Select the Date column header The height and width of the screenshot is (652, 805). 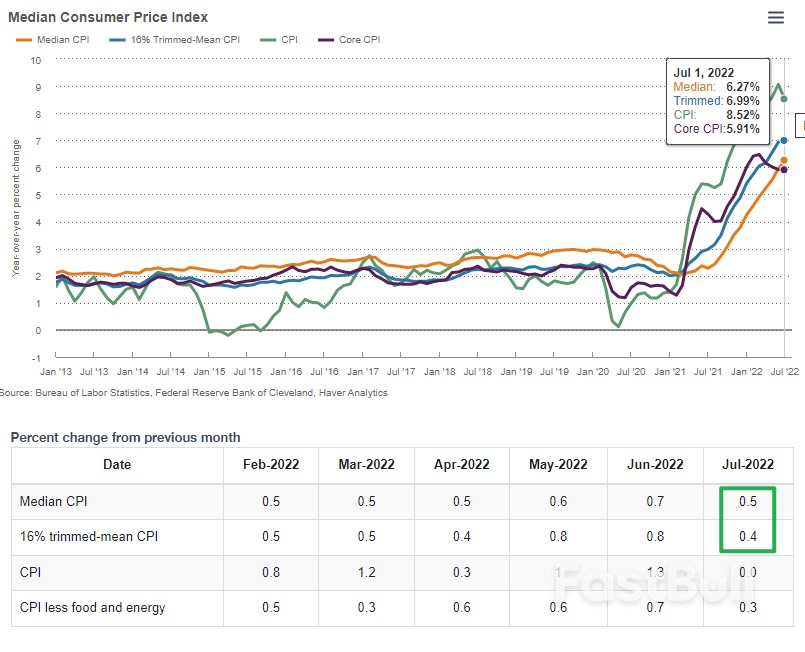tap(117, 464)
